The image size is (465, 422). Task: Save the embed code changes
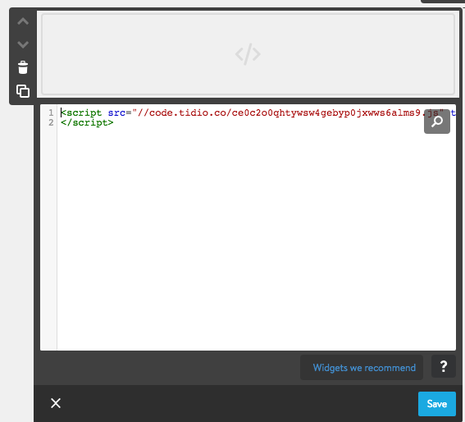tap(437, 404)
